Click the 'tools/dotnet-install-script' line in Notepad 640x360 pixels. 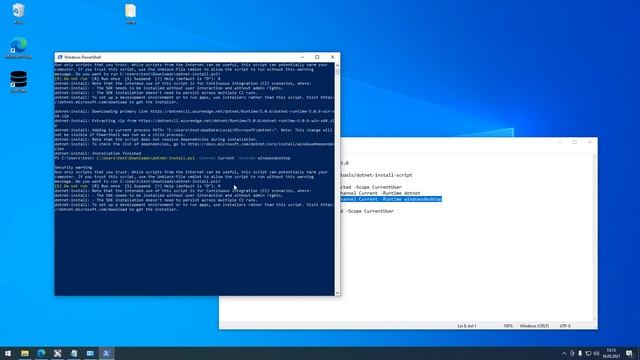click(x=376, y=175)
